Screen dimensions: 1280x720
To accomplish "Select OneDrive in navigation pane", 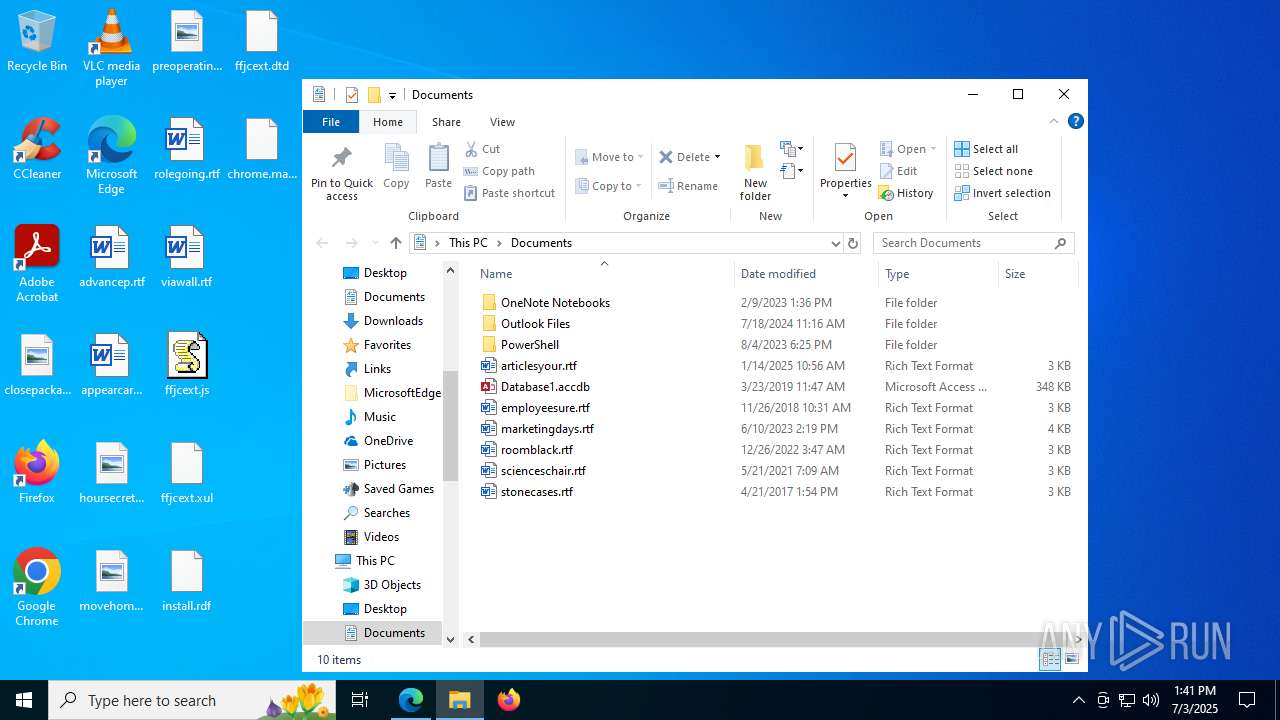I will pos(388,441).
